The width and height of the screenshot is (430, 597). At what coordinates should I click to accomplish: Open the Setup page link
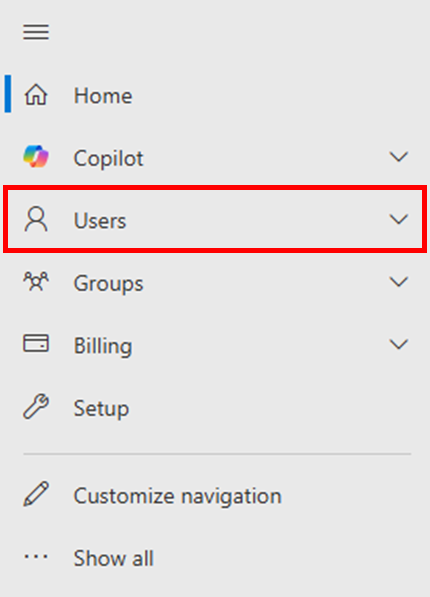tap(101, 409)
